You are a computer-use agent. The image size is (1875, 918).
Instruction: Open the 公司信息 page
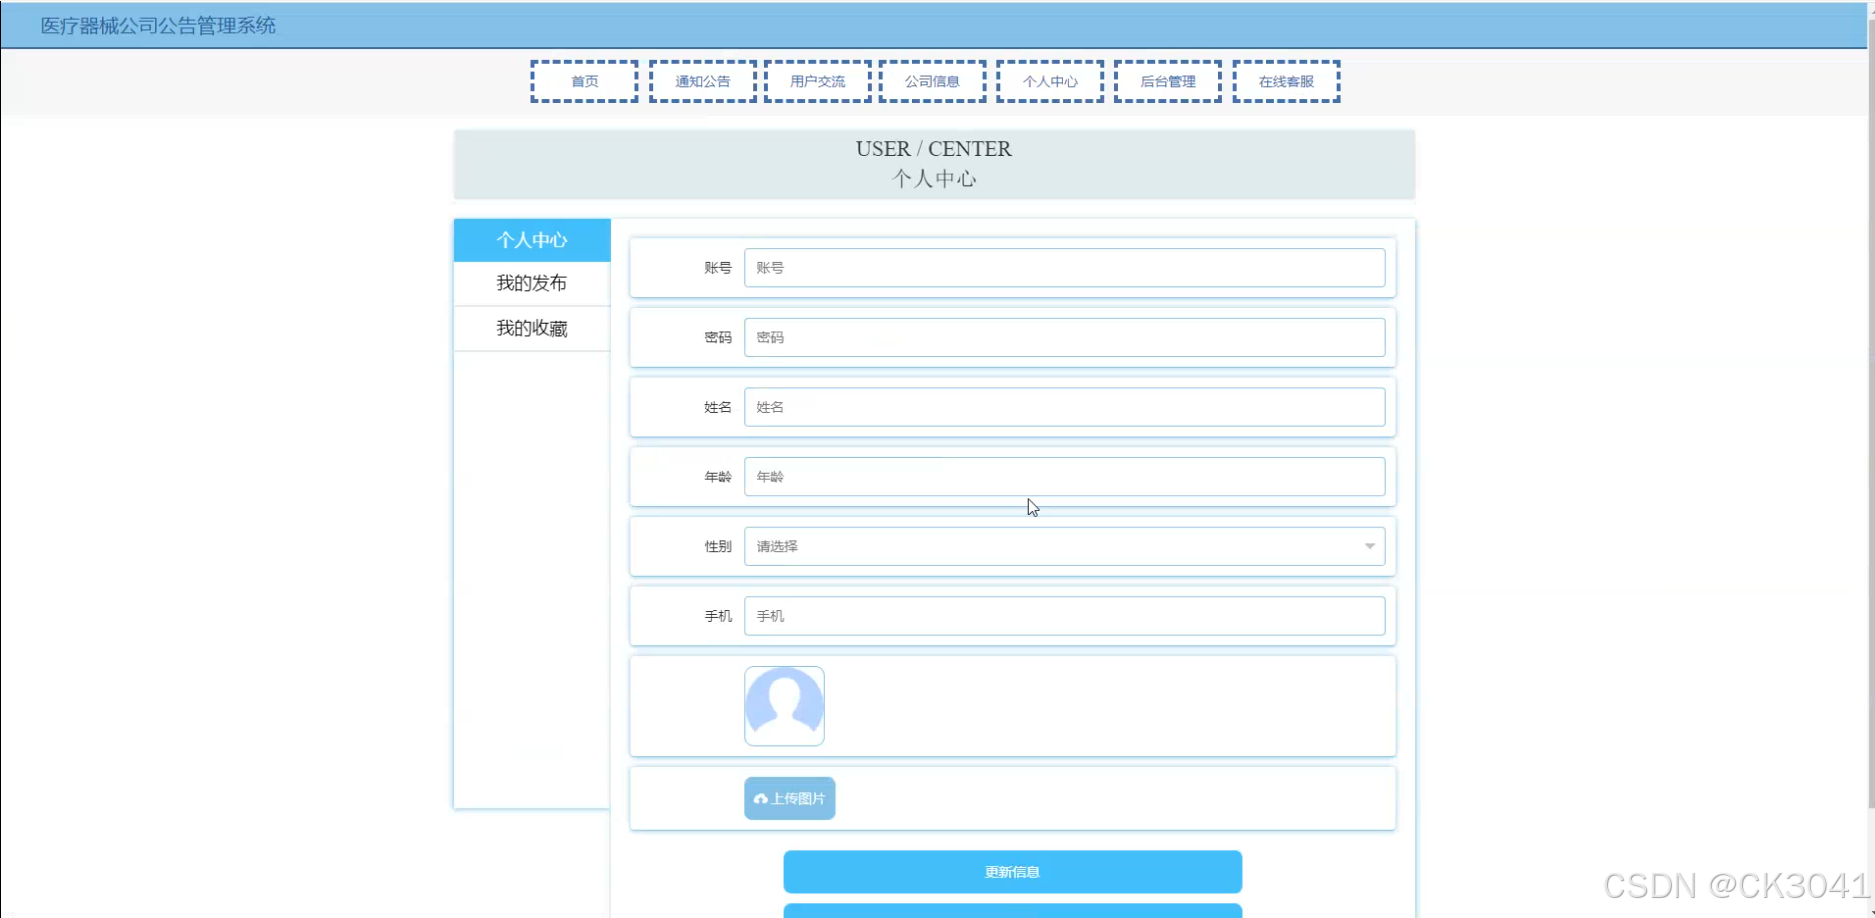[x=932, y=81]
